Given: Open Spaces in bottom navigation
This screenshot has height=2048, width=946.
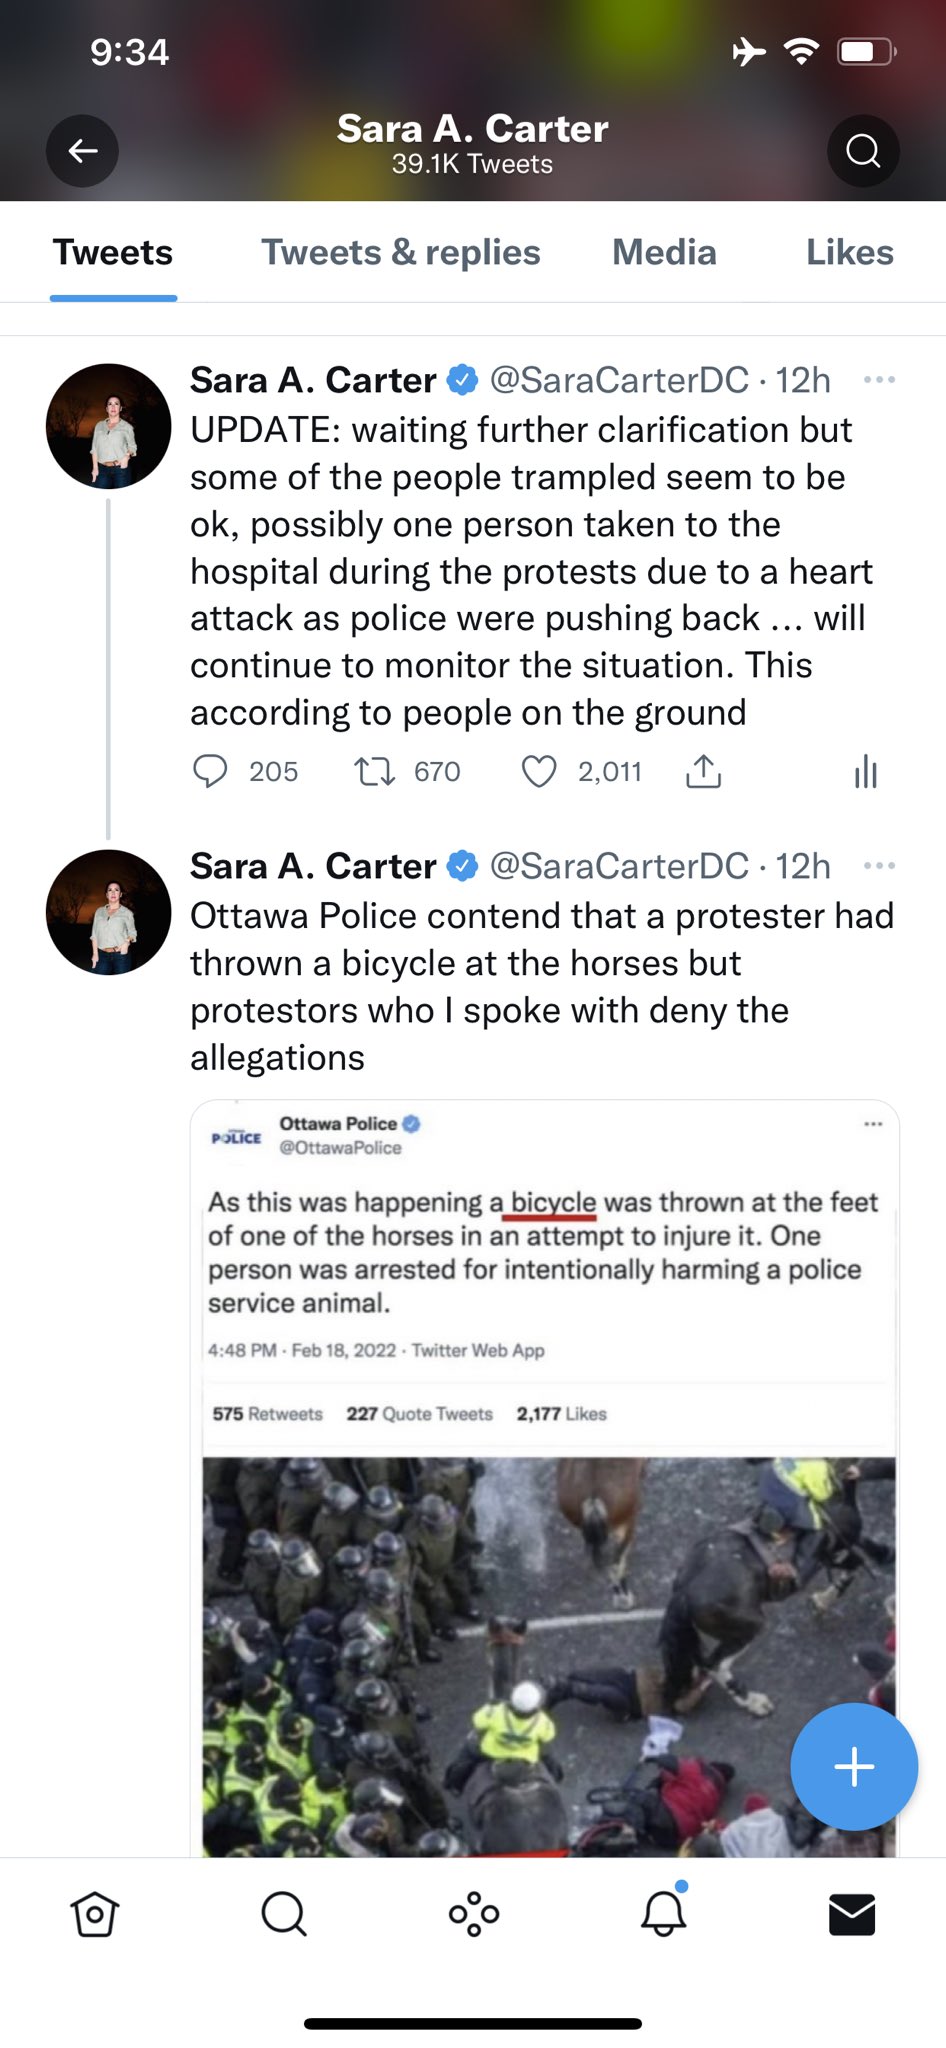Looking at the screenshot, I should click(474, 1914).
